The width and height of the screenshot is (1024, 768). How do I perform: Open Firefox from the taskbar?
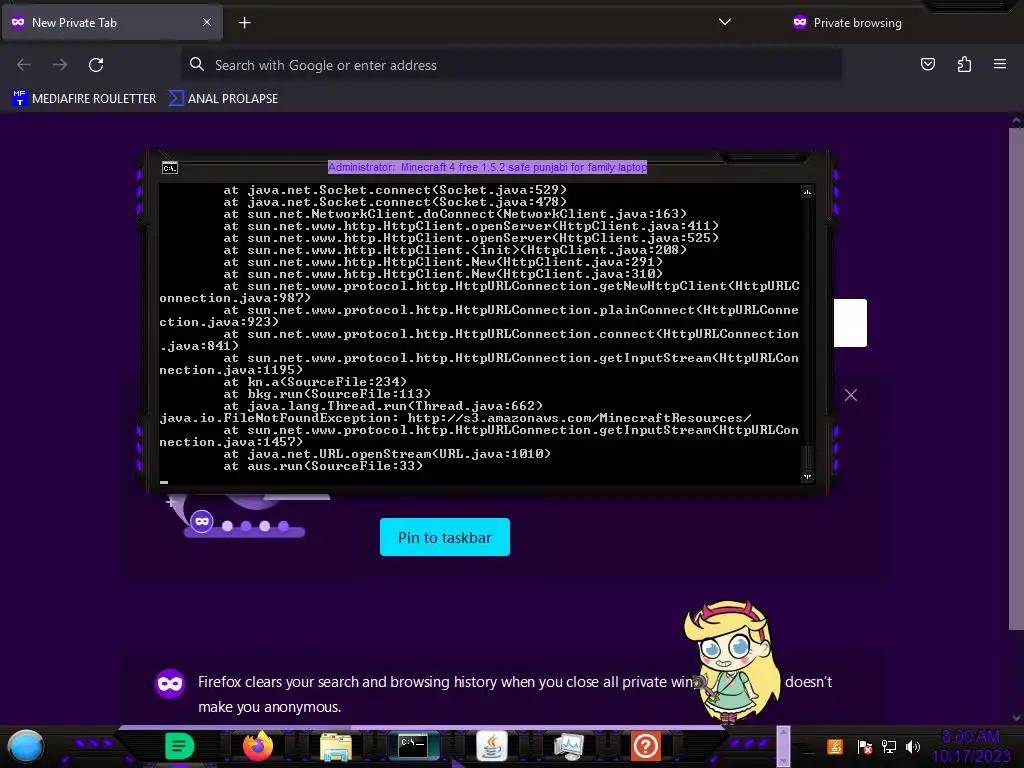tap(258, 746)
